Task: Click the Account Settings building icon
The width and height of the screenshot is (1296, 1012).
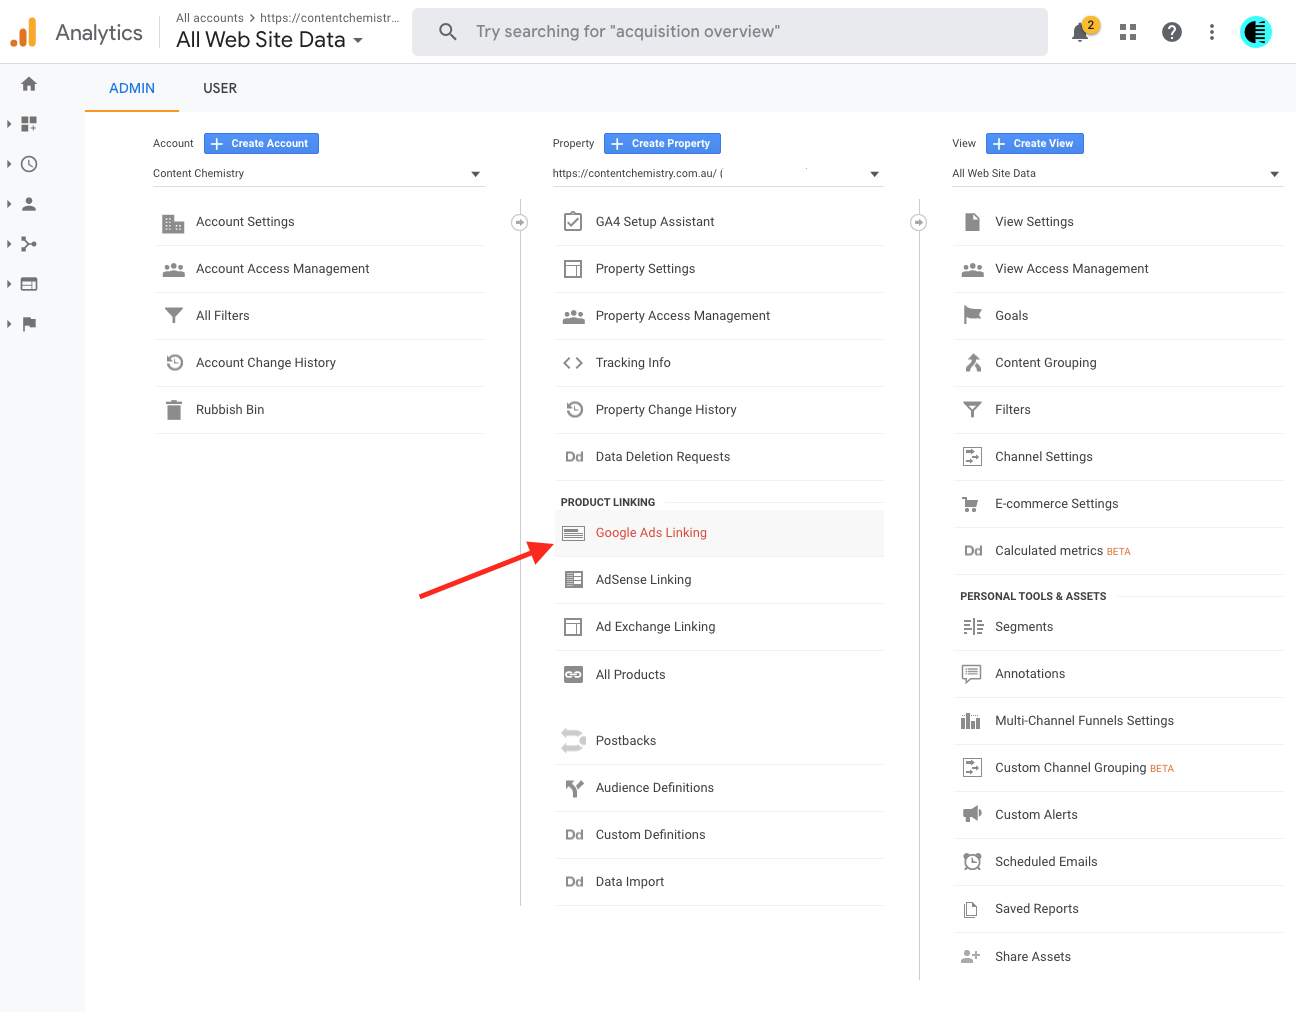Action: 173,223
